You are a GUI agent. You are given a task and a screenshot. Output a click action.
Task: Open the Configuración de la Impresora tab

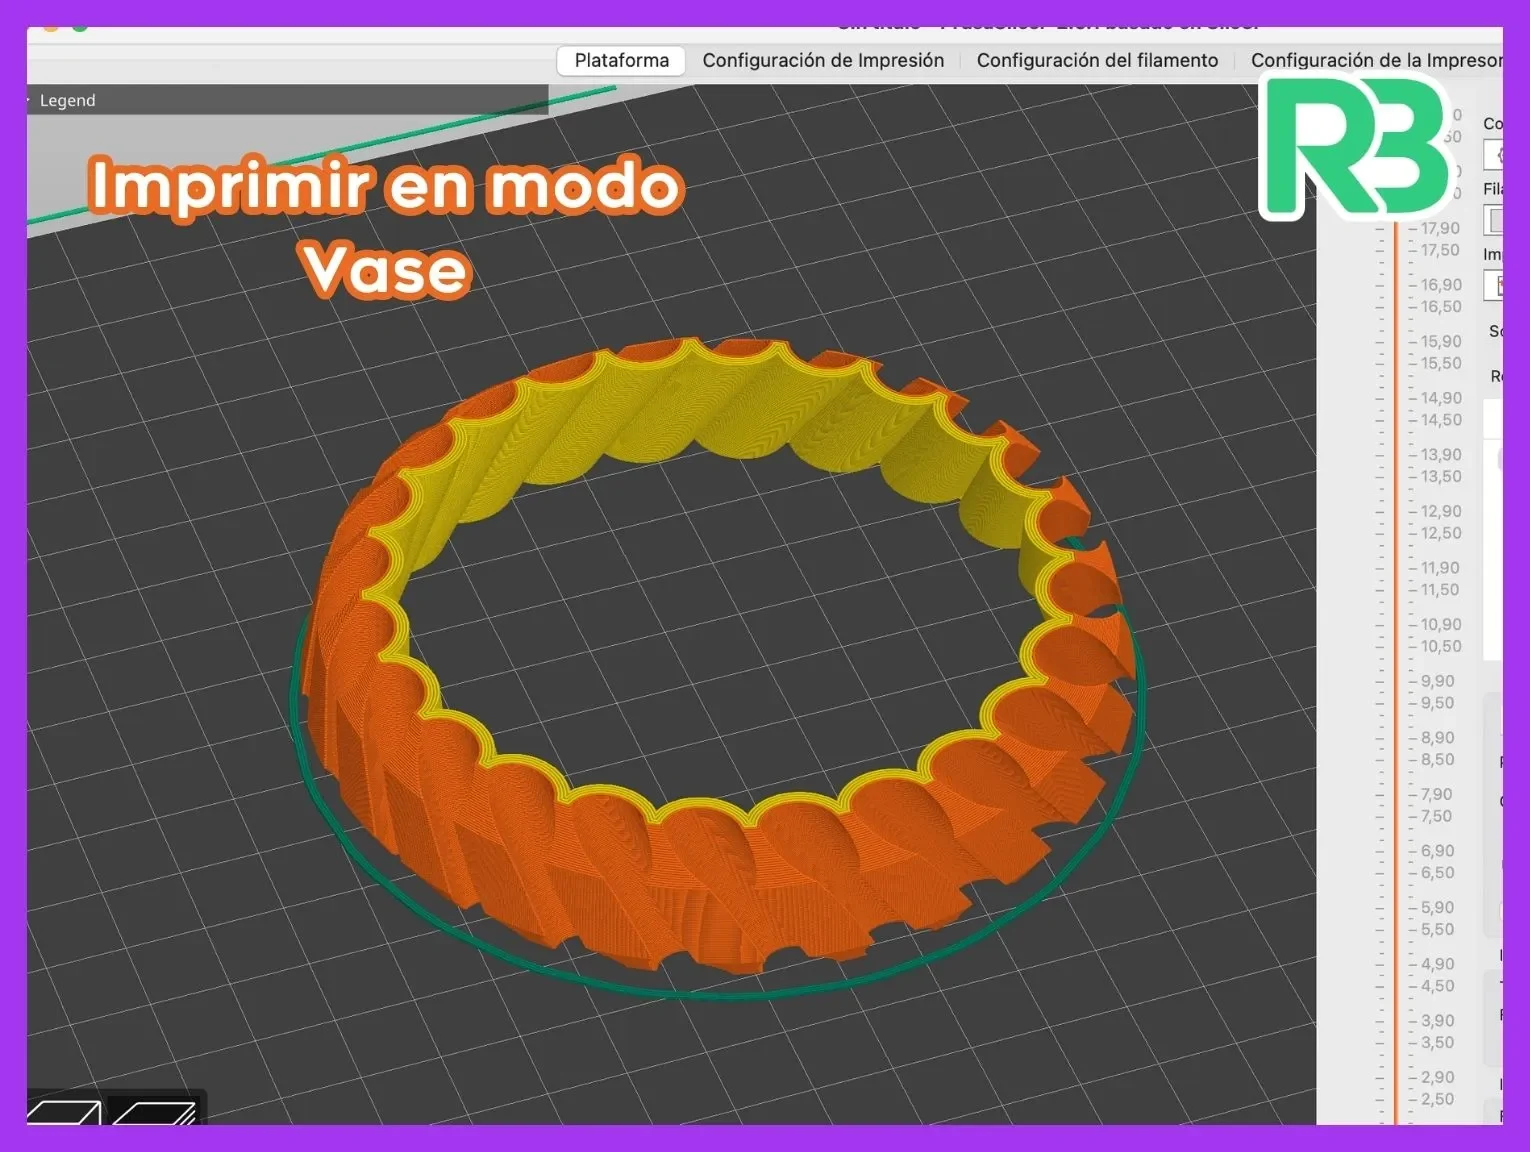tap(1376, 60)
